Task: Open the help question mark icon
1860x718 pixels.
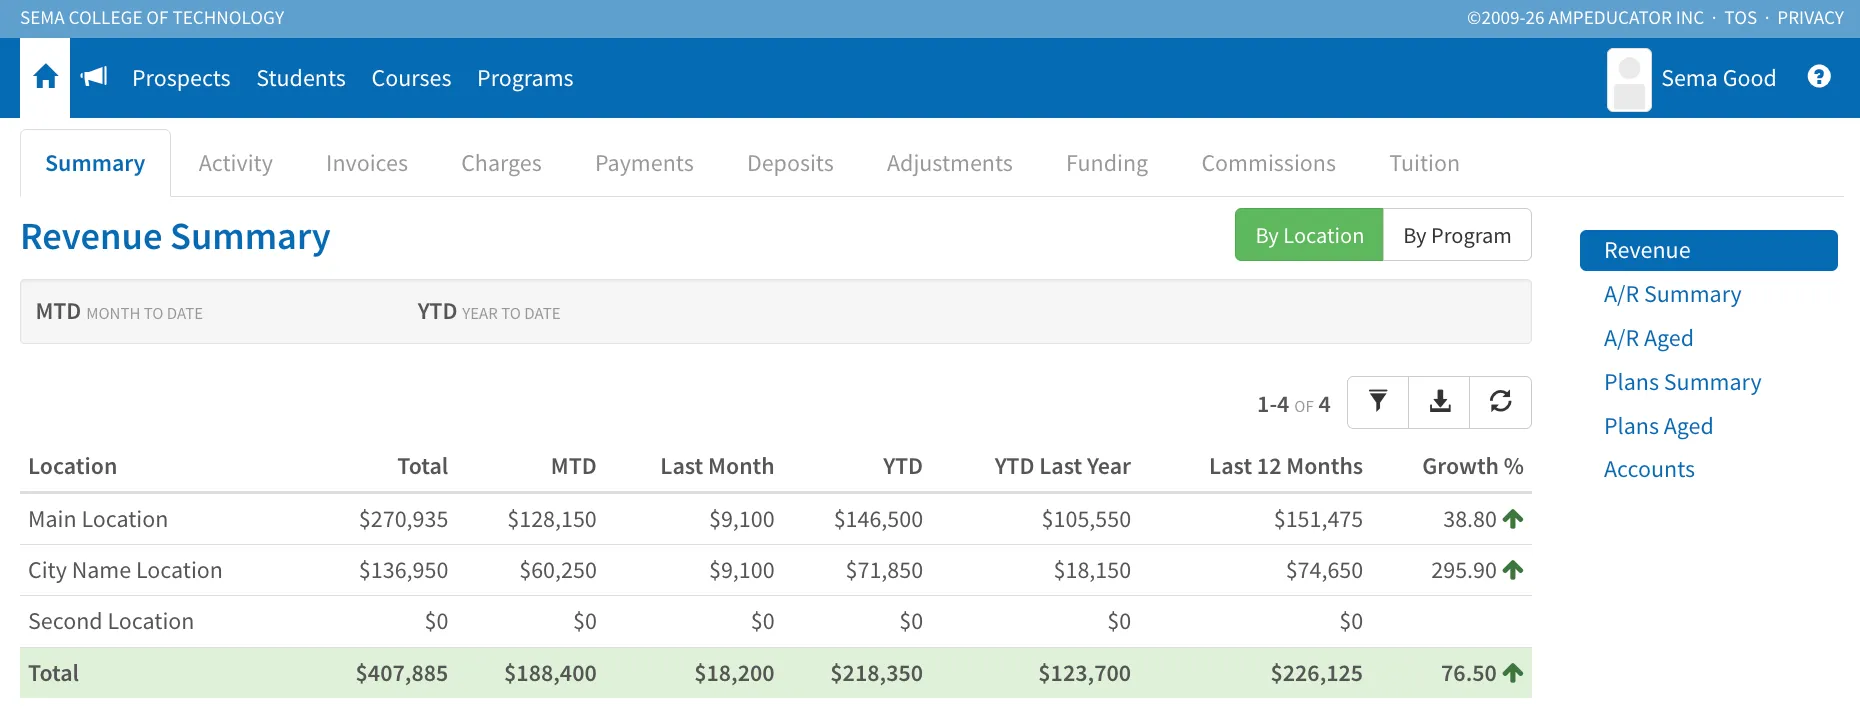Action: 1819,77
